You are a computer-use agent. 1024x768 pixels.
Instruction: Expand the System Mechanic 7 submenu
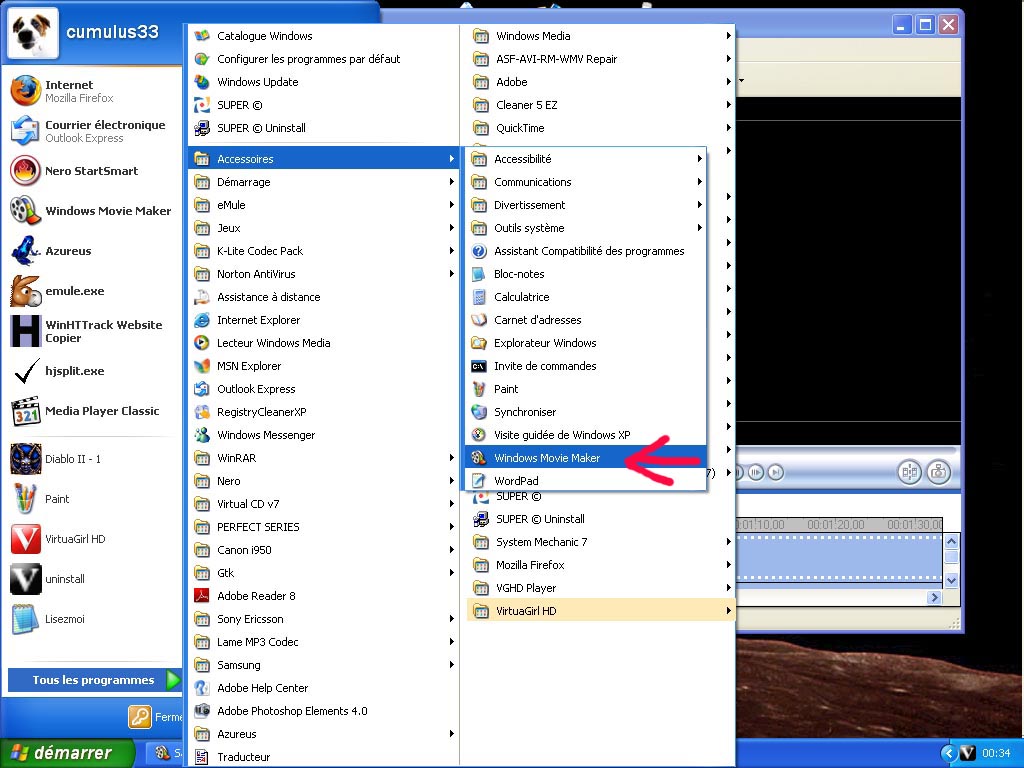point(601,542)
